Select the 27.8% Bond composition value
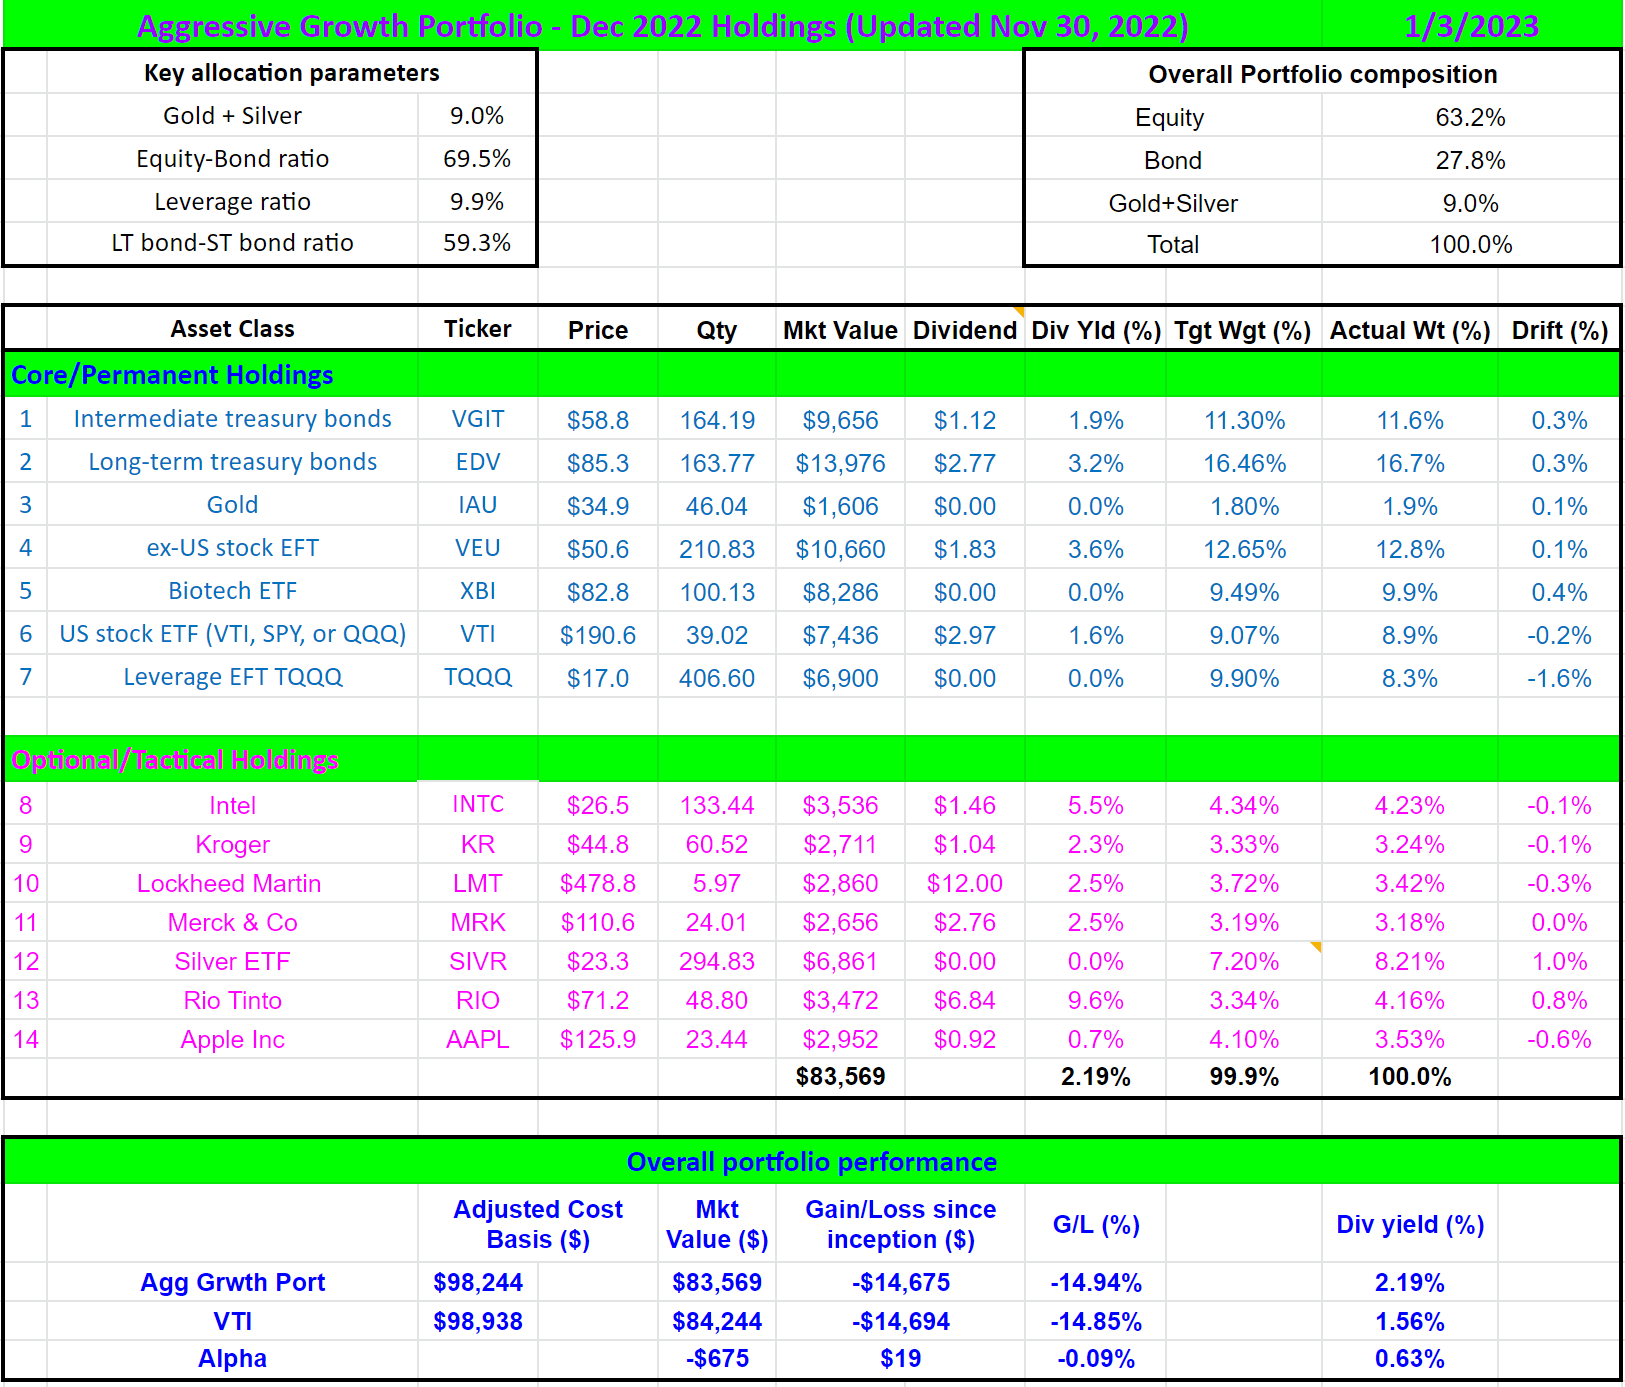Screen dimensions: 1625x1387 pos(1470,161)
